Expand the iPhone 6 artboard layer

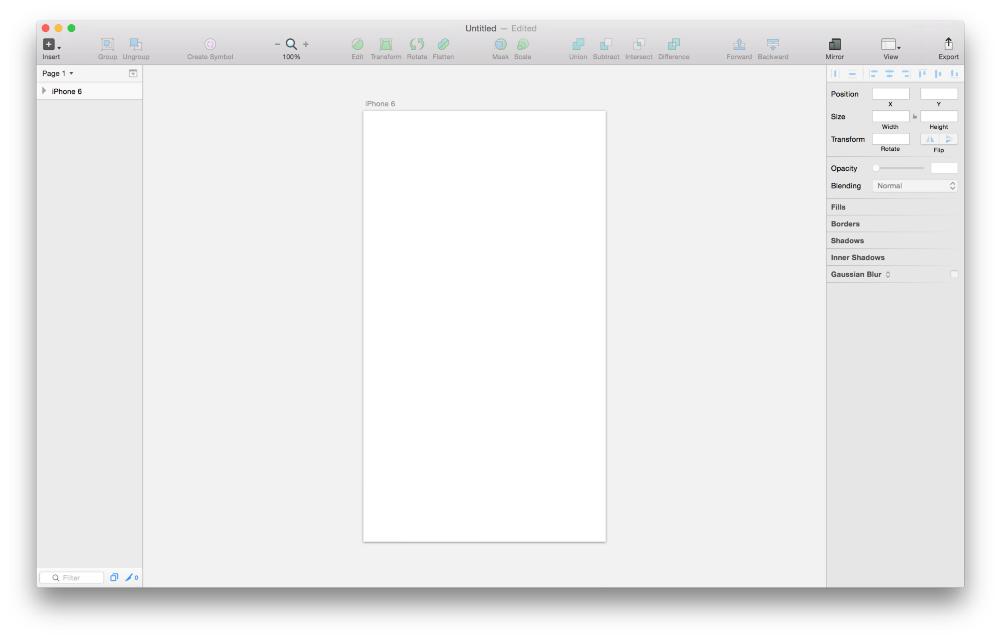click(x=44, y=91)
